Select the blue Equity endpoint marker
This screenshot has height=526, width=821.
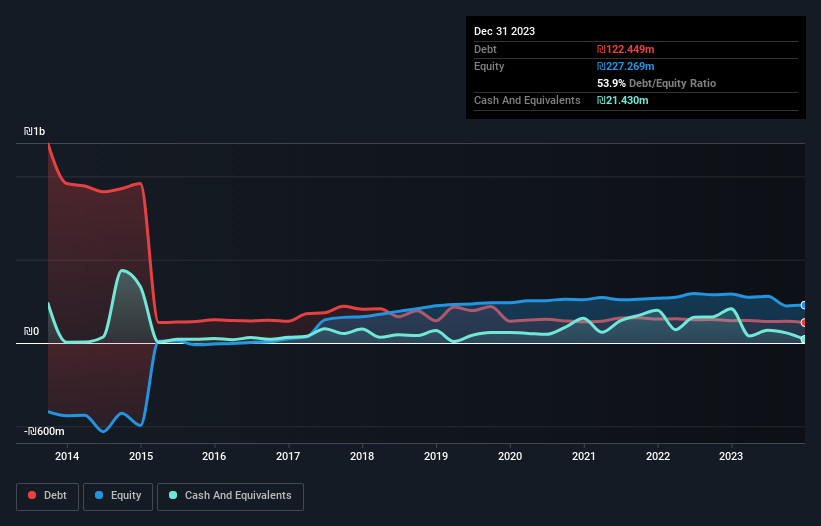804,305
